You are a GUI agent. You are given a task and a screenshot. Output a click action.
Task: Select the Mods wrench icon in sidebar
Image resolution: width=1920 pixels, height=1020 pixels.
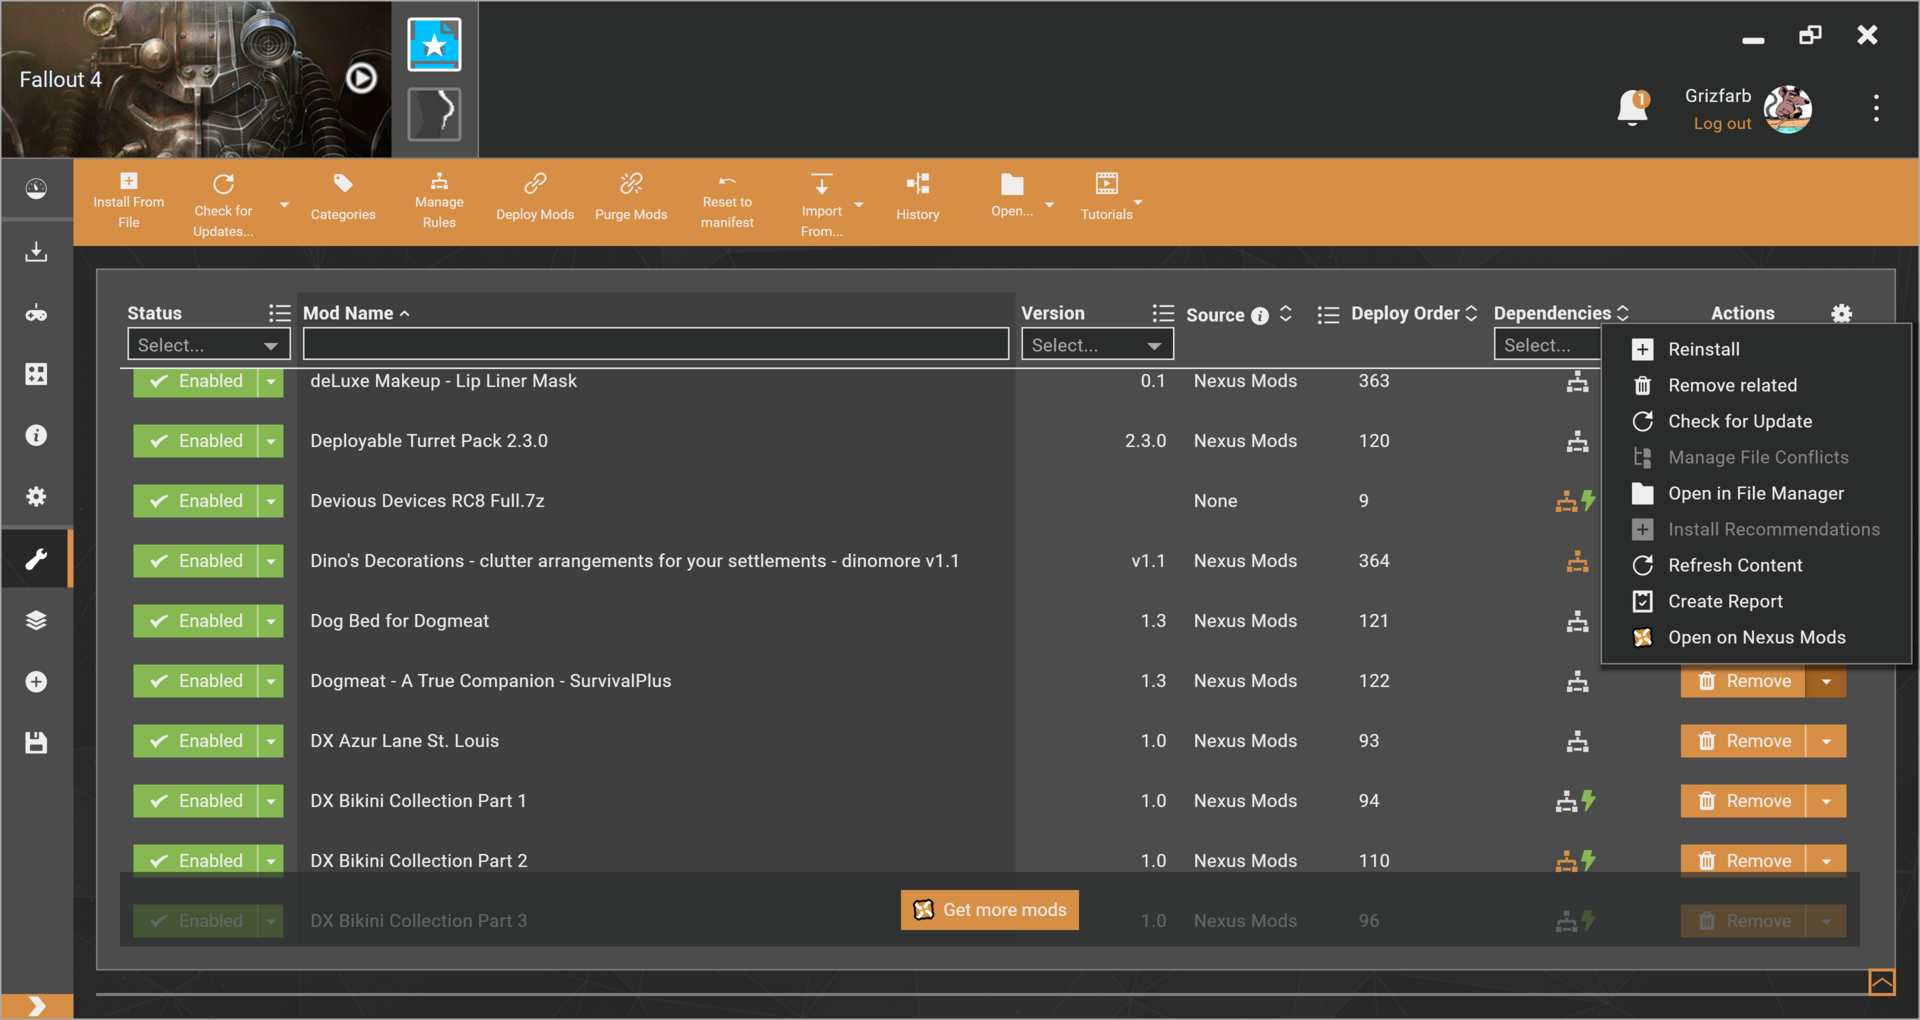[x=36, y=558]
